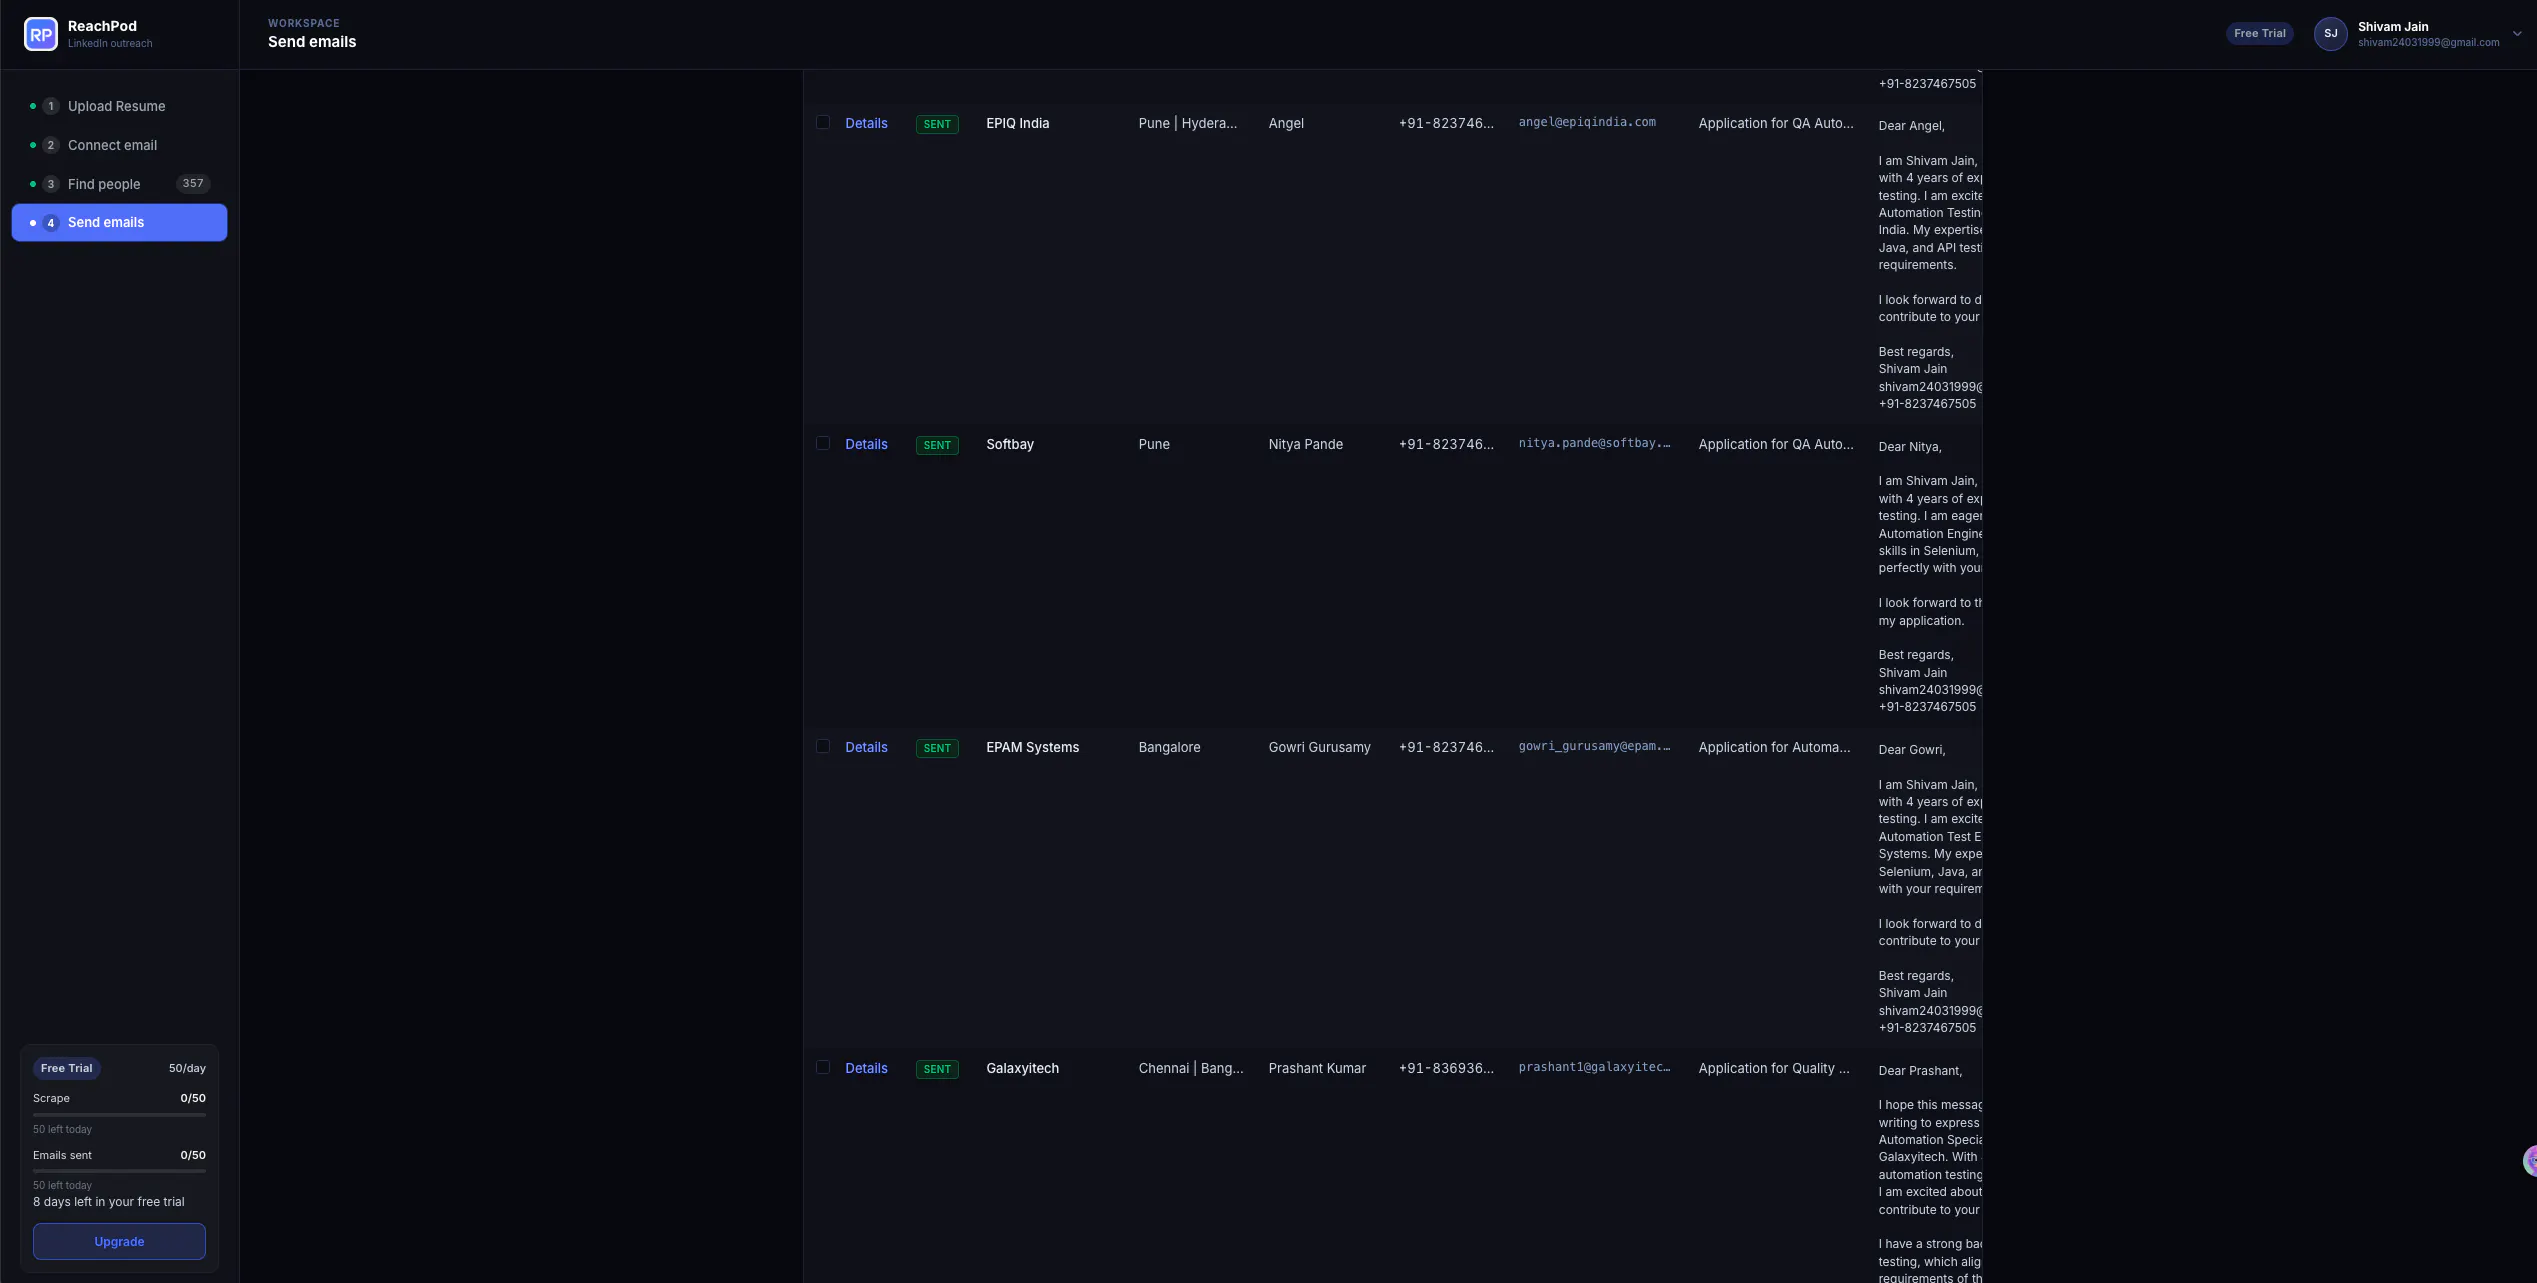
Task: Select the Send emails step
Action: point(119,222)
